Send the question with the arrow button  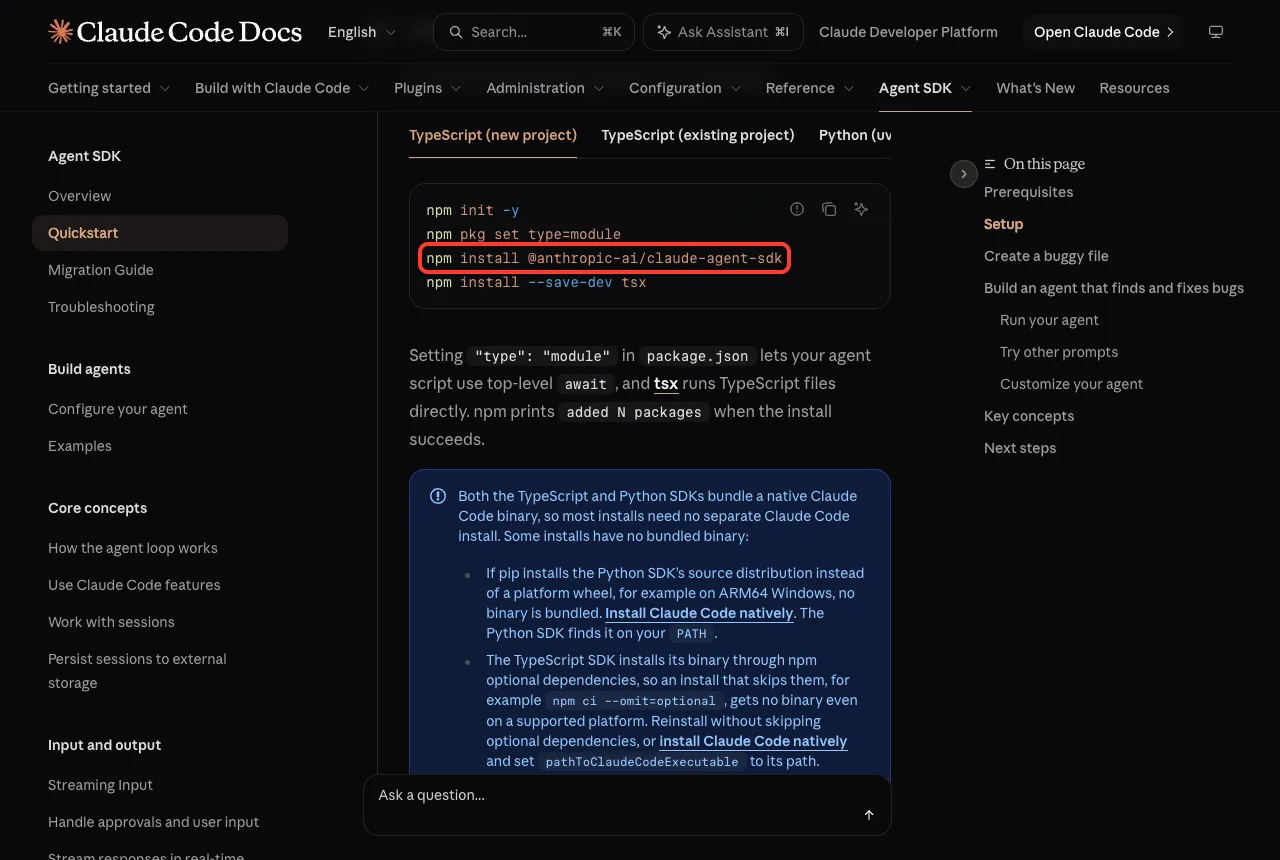[x=869, y=815]
